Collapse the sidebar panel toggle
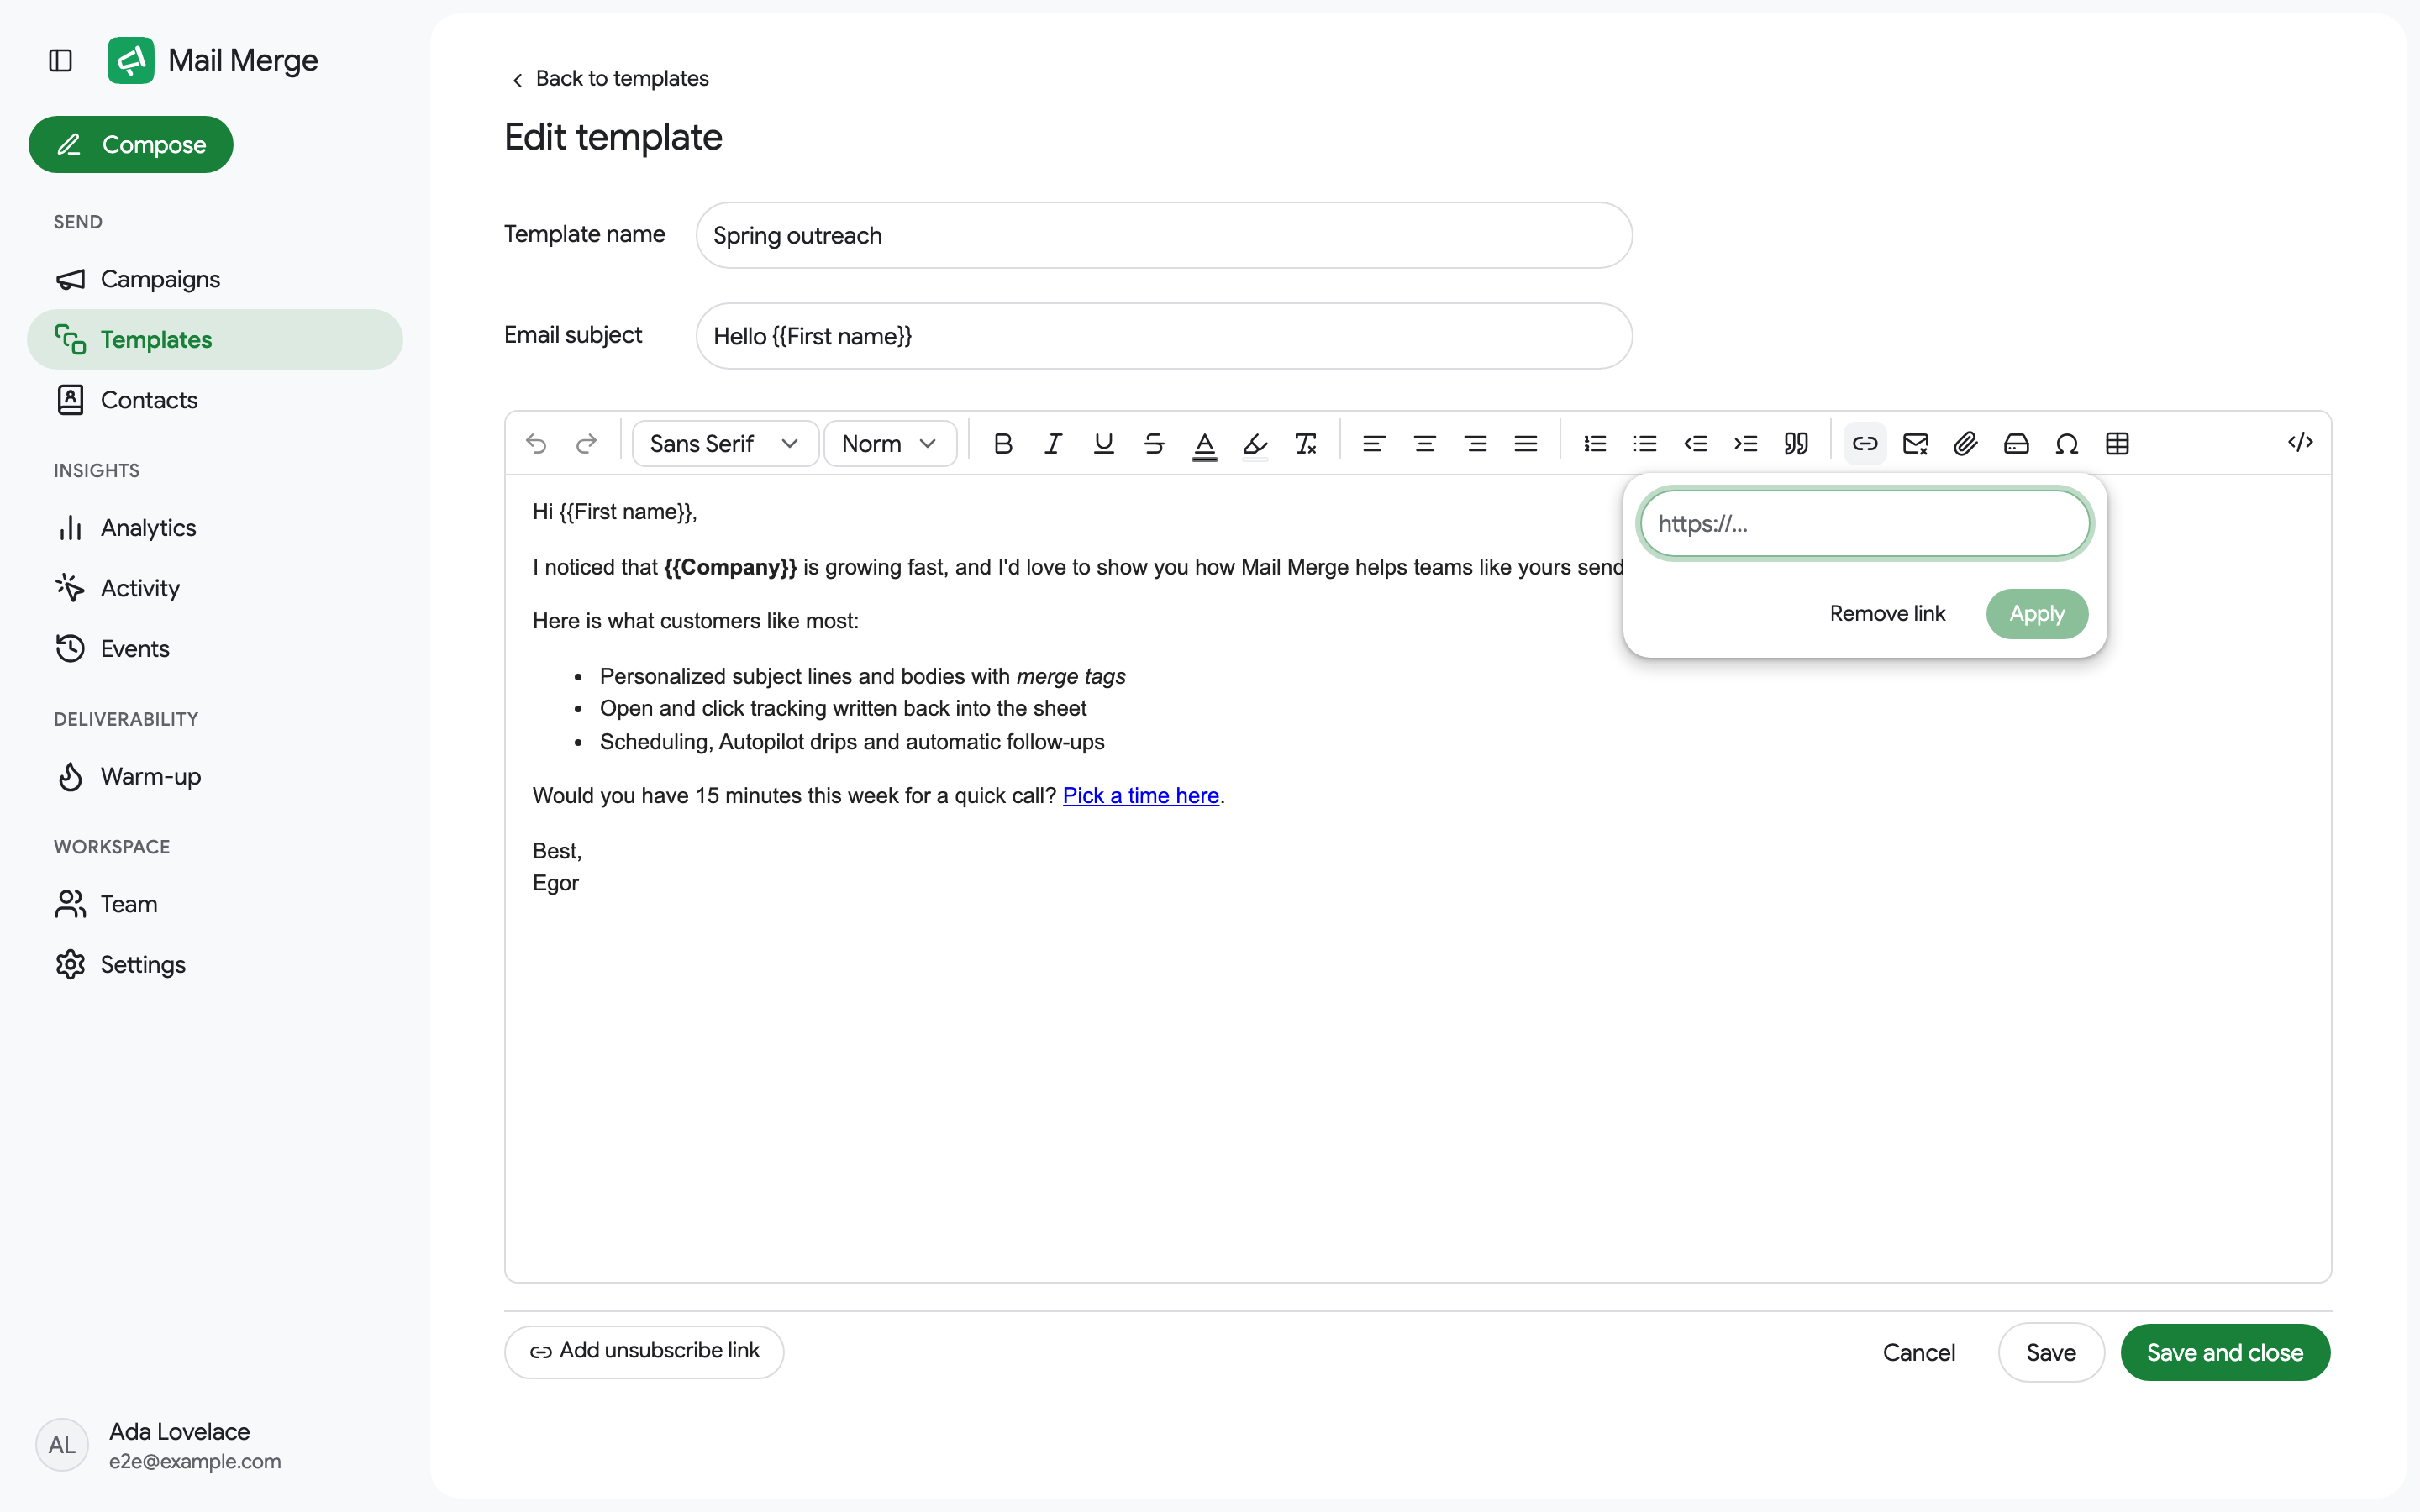This screenshot has width=2420, height=1512. [61, 60]
